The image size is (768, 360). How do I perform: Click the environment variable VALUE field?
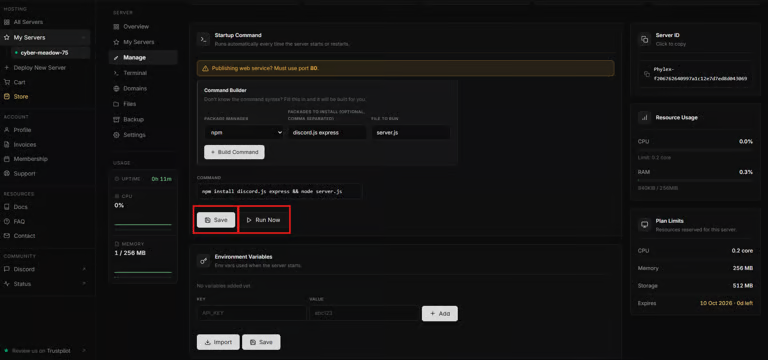pos(364,313)
